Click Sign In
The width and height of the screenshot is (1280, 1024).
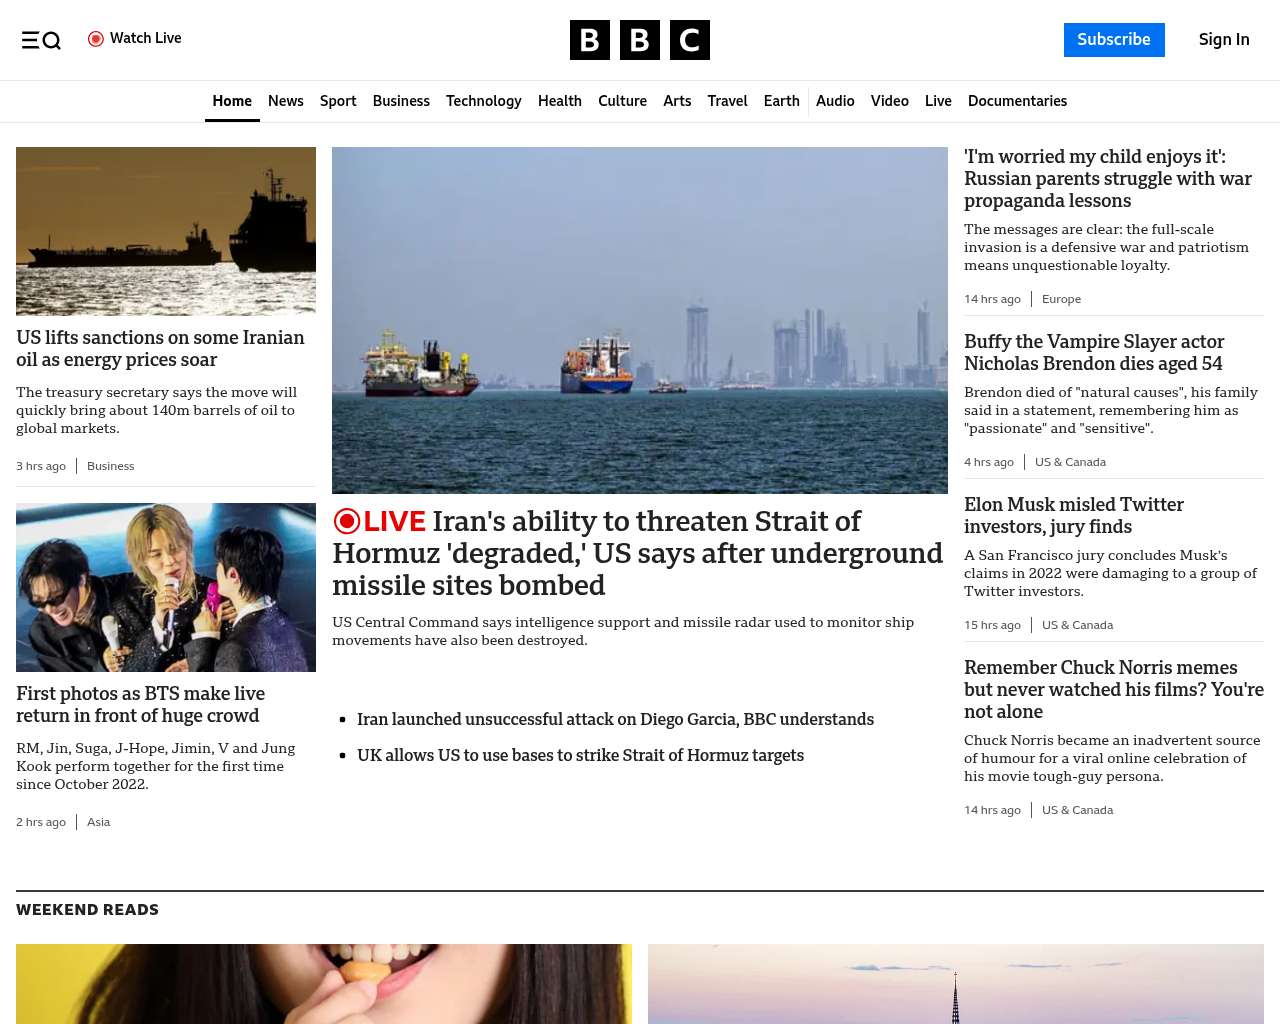[x=1224, y=40]
